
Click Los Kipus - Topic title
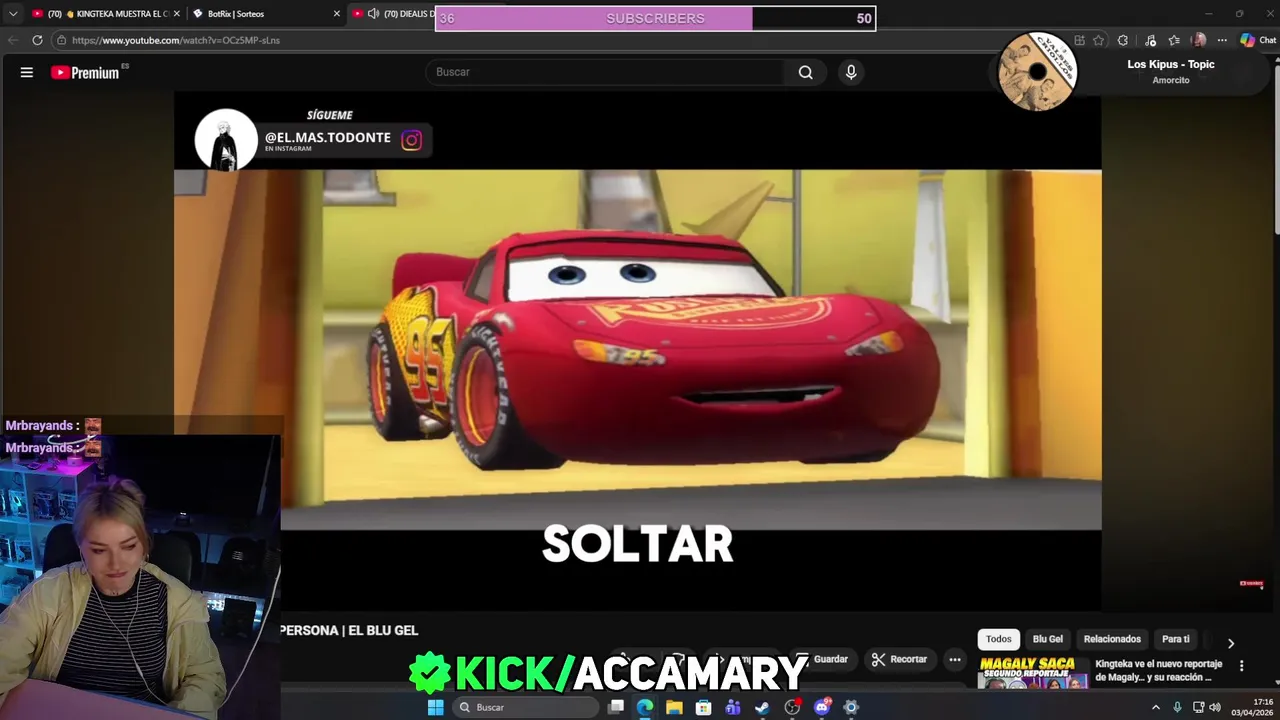(1171, 64)
